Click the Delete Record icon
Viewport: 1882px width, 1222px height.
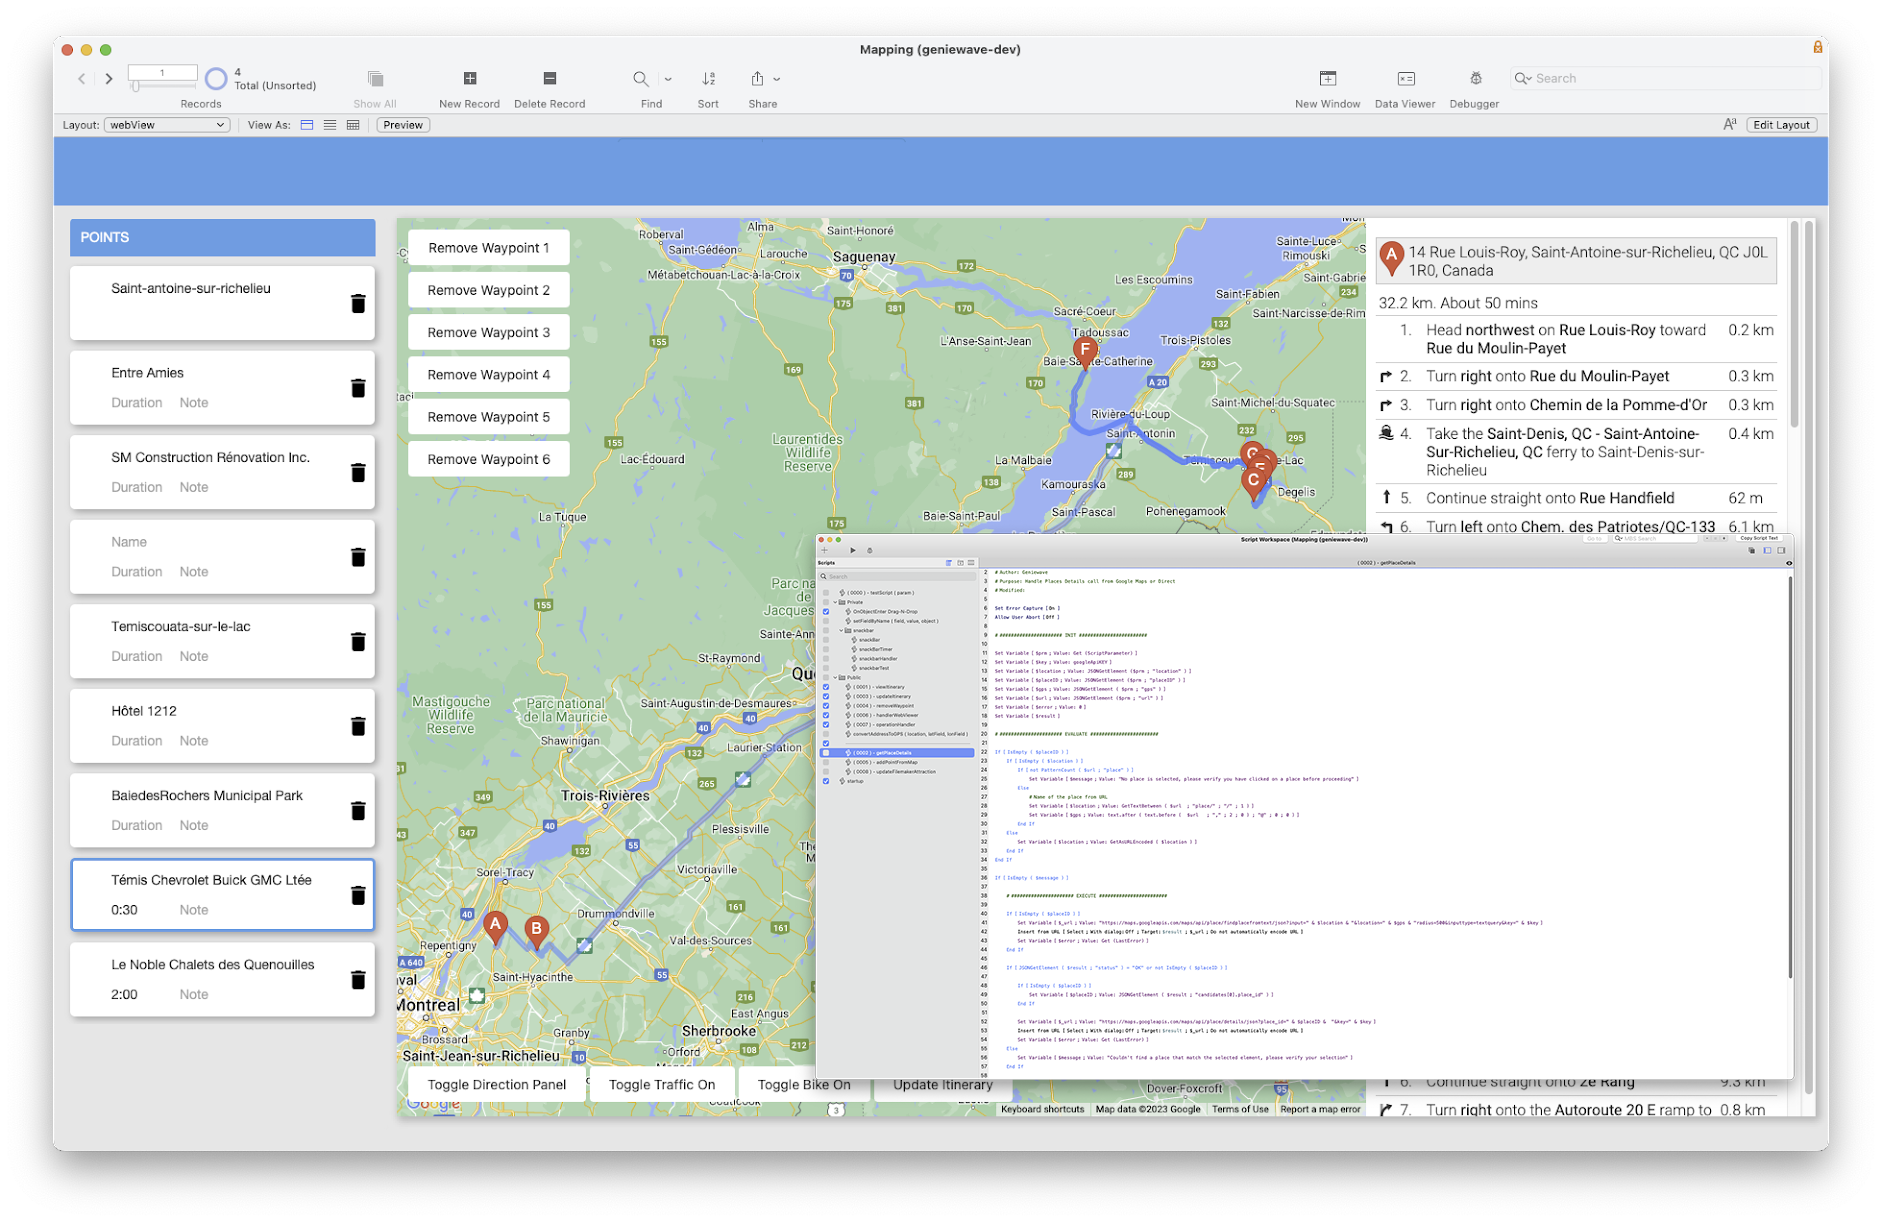[549, 78]
